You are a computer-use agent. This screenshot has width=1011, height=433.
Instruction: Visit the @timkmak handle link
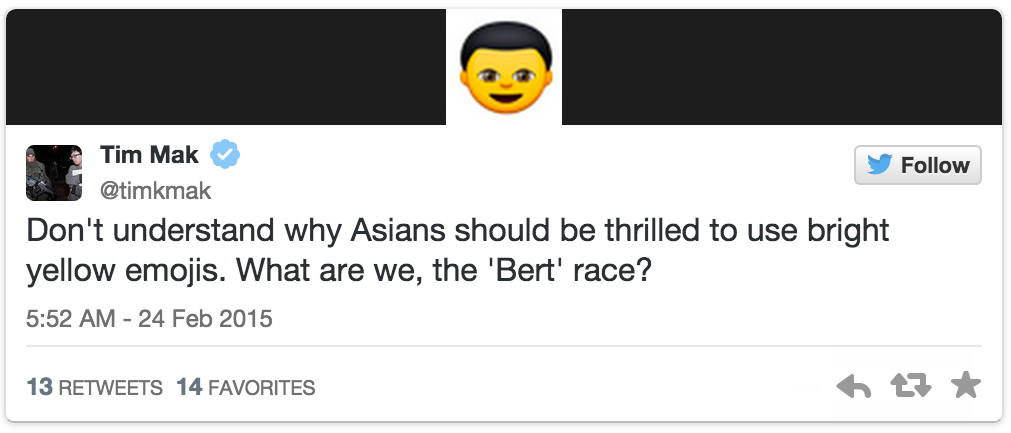(x=156, y=190)
